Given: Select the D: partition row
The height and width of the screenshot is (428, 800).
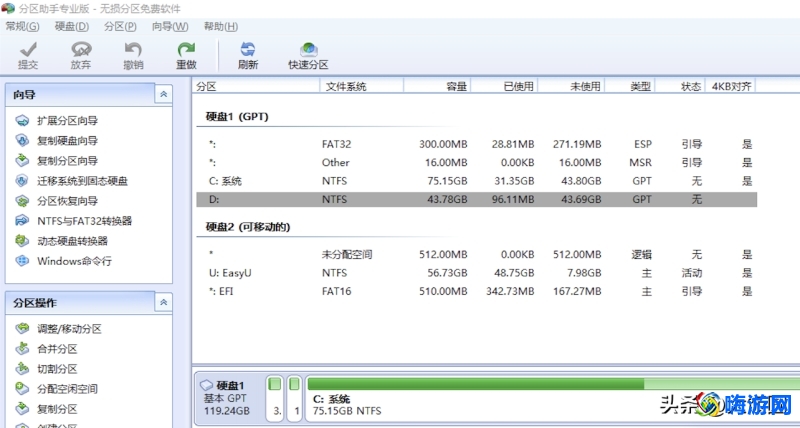Looking at the screenshot, I should click(477, 199).
